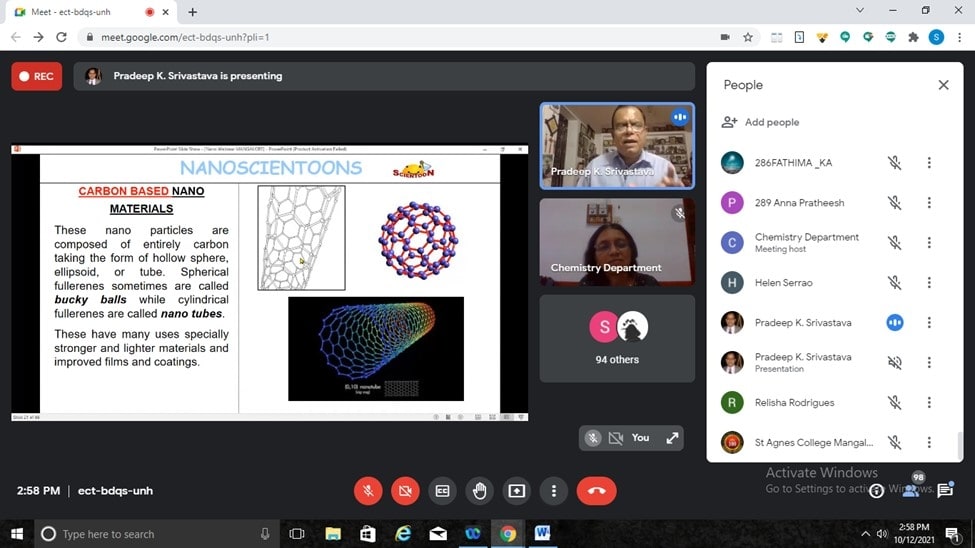Open more options three-dot menu in call bar
Viewport: 975px width, 548px height.
(x=554, y=491)
